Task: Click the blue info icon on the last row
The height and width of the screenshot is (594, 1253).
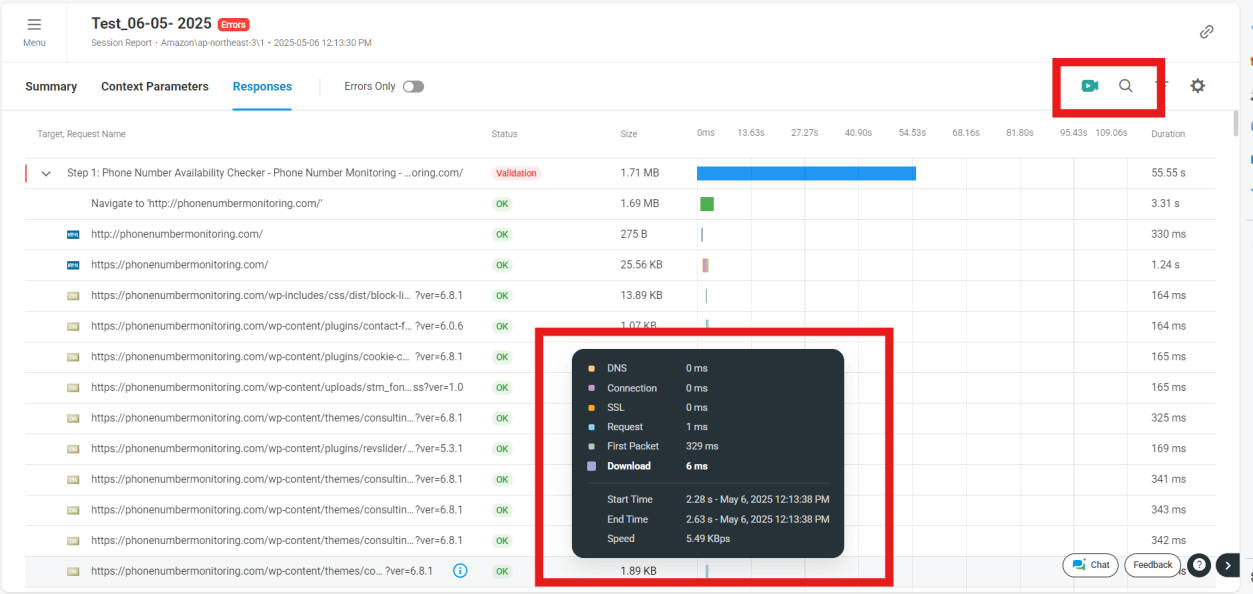Action: tap(460, 571)
